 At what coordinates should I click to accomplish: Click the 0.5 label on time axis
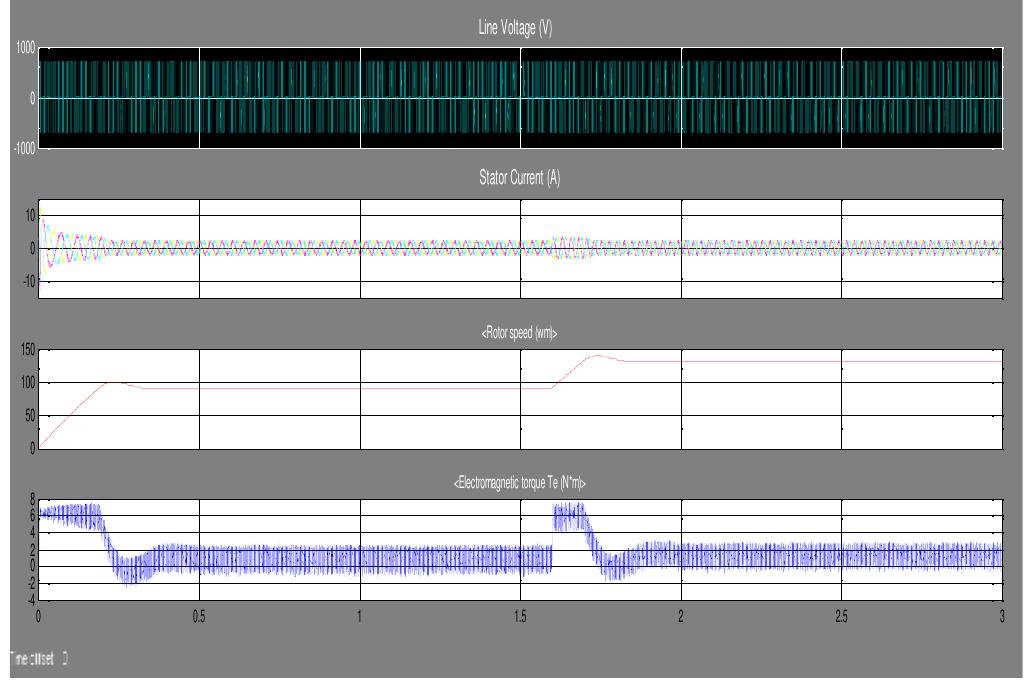pyautogui.click(x=199, y=616)
